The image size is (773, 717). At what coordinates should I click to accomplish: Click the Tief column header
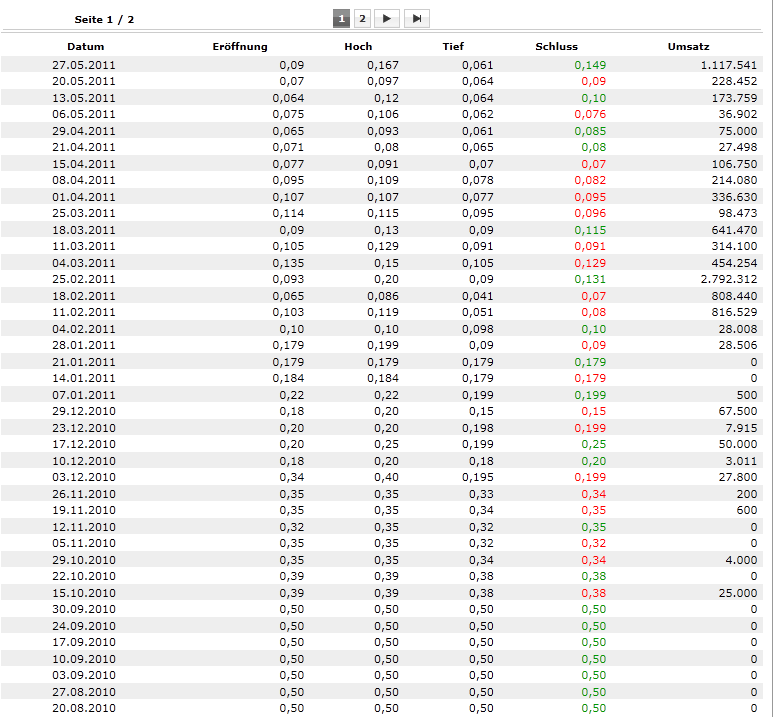click(x=453, y=46)
